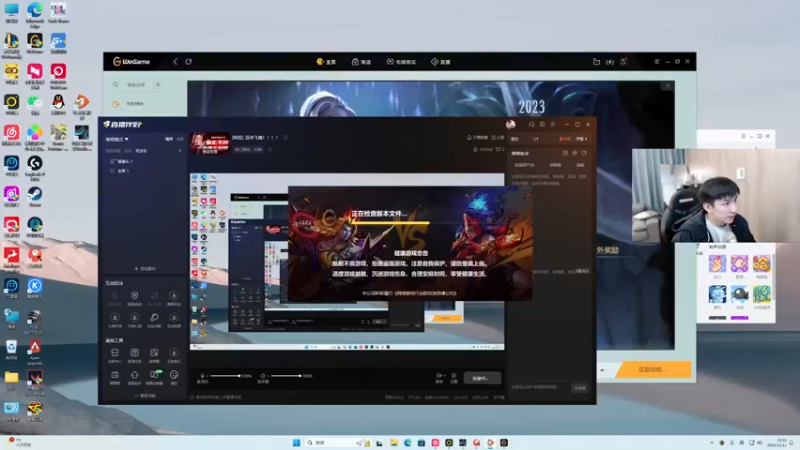Open stream settings gear near start-live
800x450 pixels.
tap(454, 378)
